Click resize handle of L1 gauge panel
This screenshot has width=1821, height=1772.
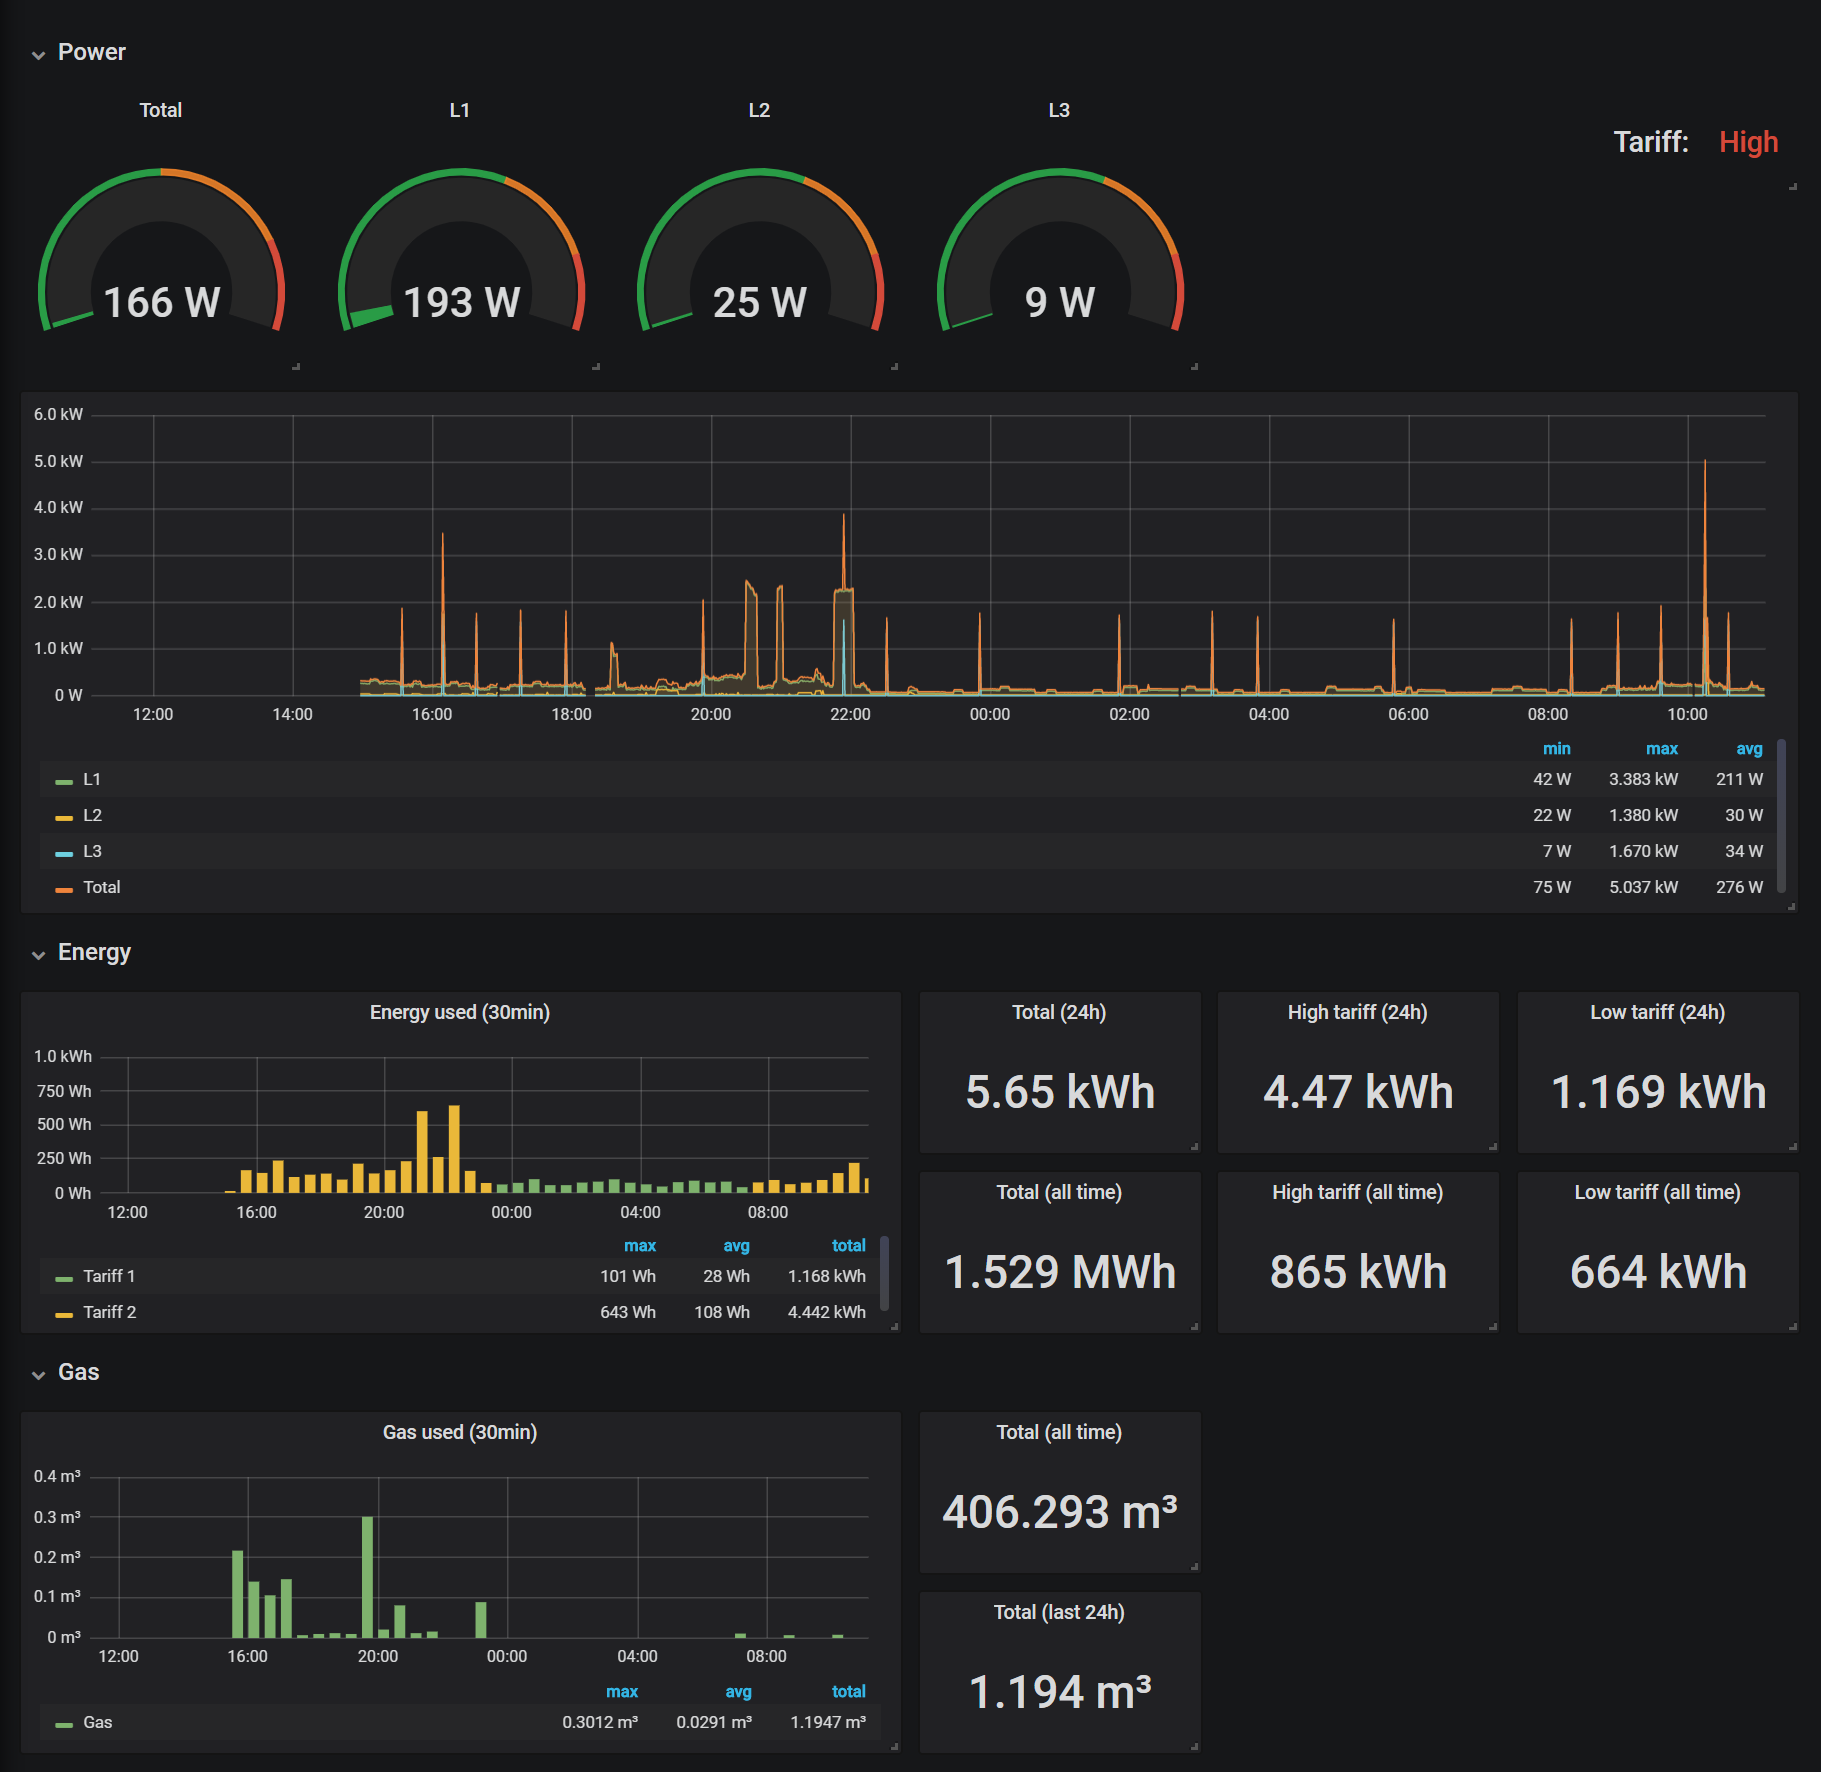tap(596, 367)
